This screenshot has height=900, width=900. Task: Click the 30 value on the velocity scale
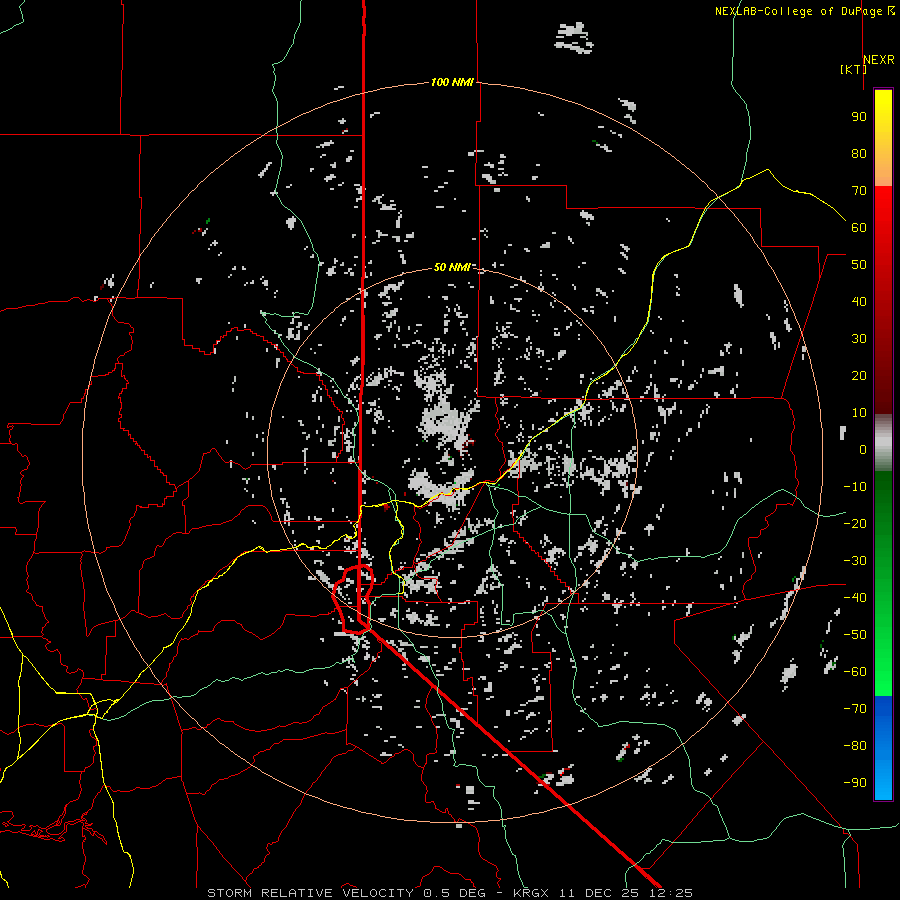859,339
